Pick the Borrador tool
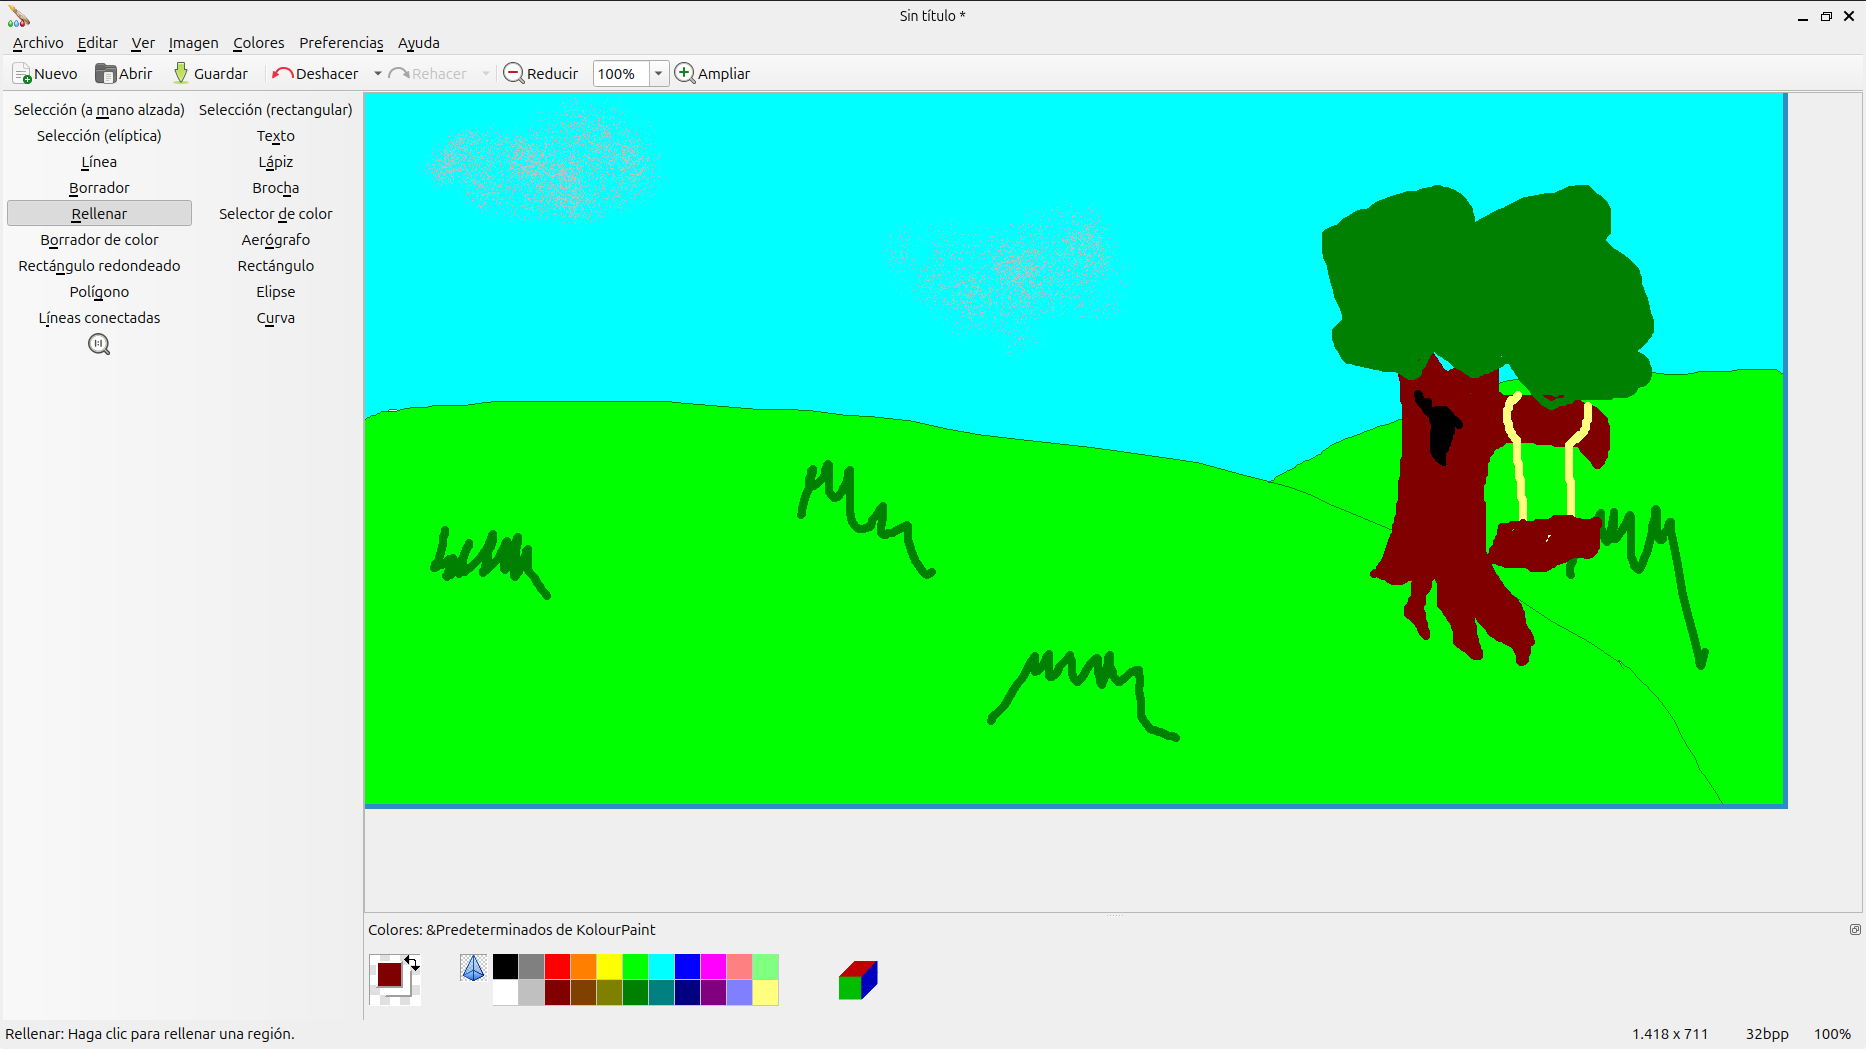1866x1049 pixels. click(x=99, y=188)
